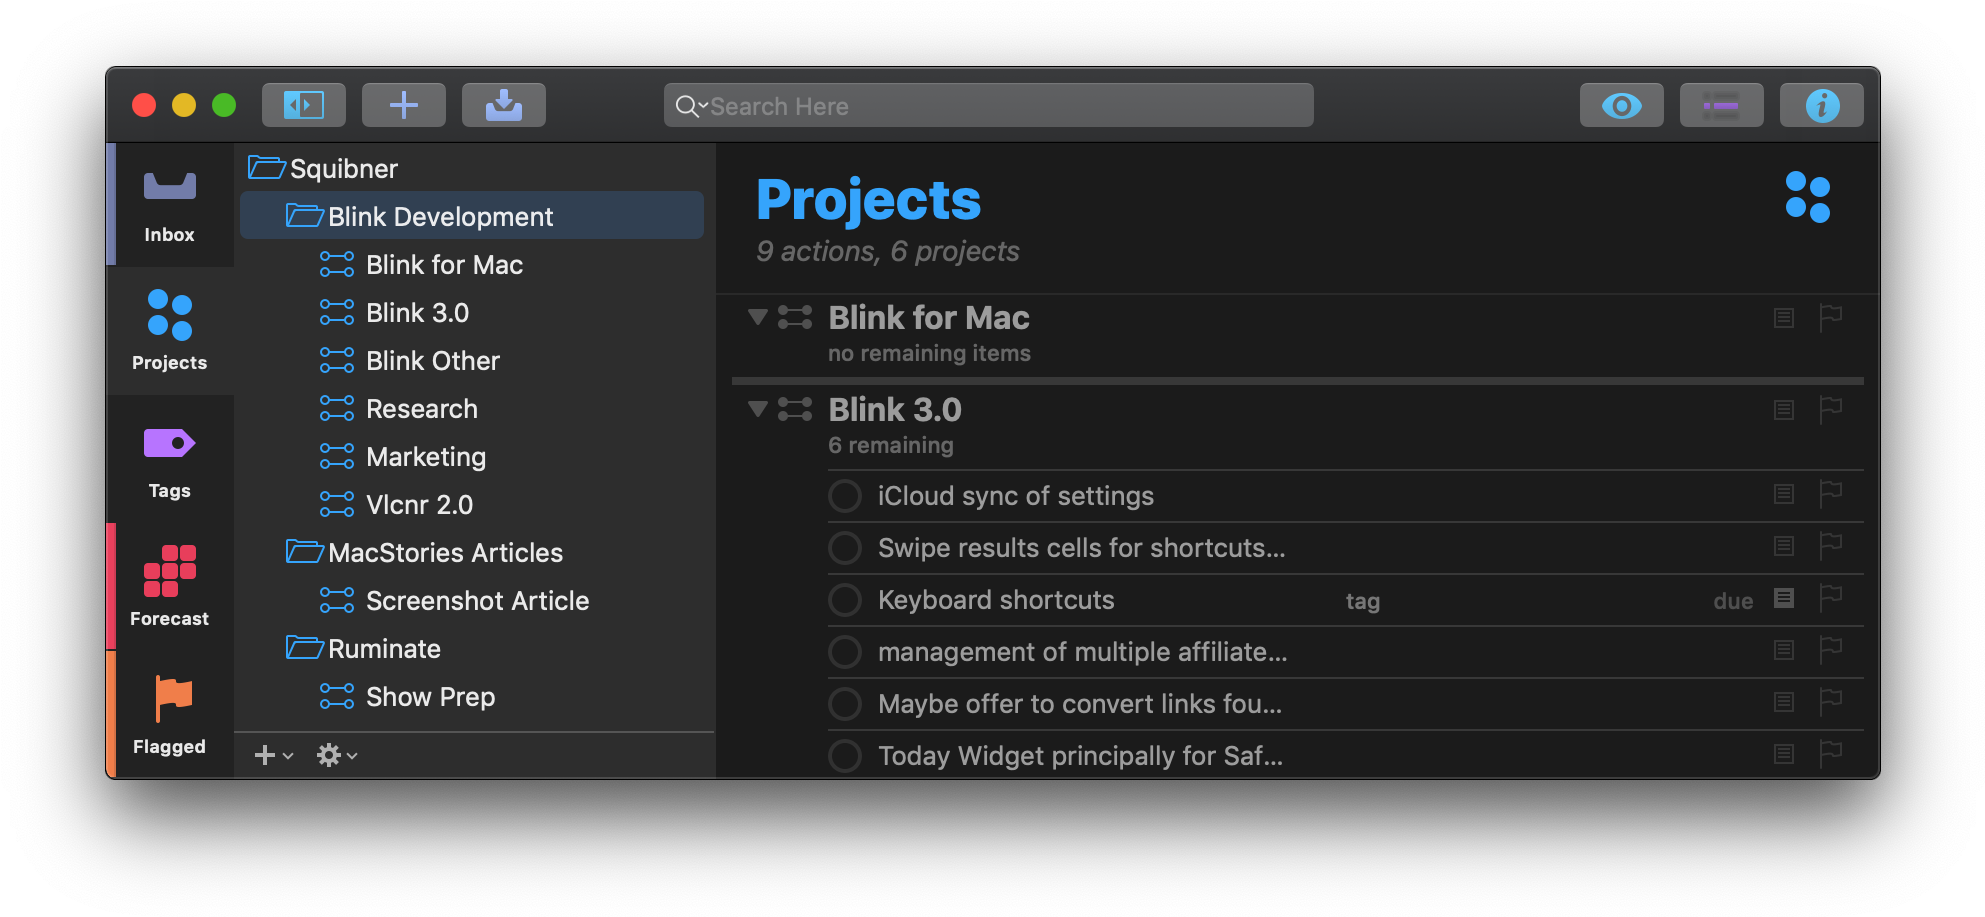Flag the Blink for Mac project

(1831, 317)
